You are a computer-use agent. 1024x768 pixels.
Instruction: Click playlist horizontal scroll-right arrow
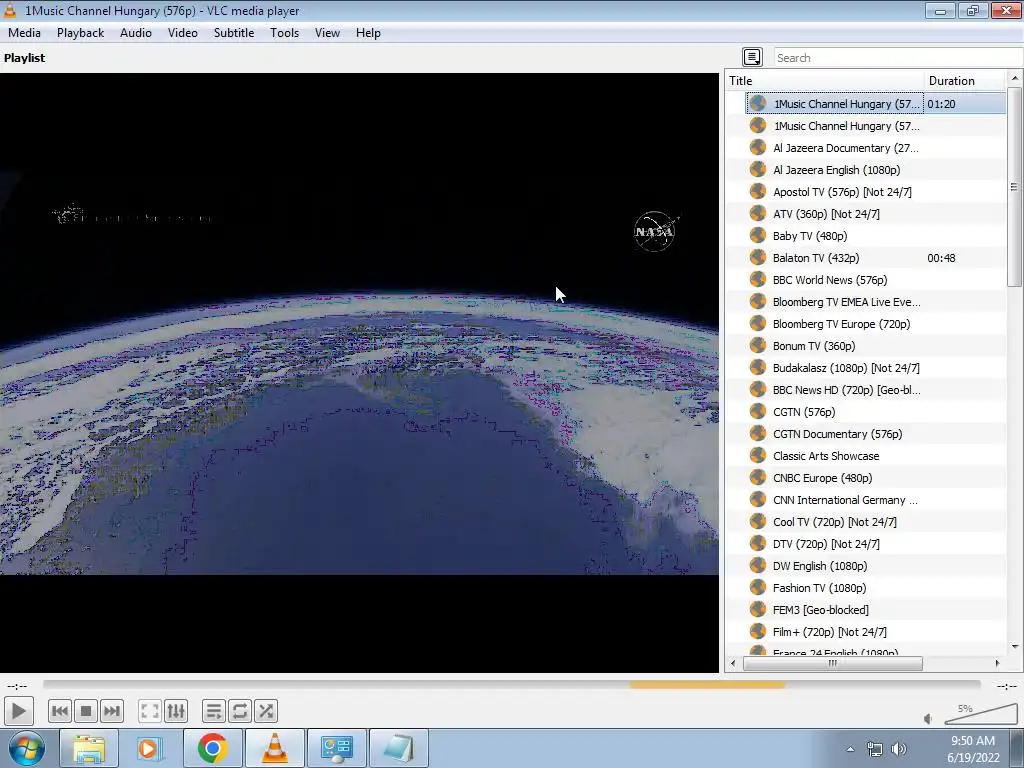click(x=997, y=664)
